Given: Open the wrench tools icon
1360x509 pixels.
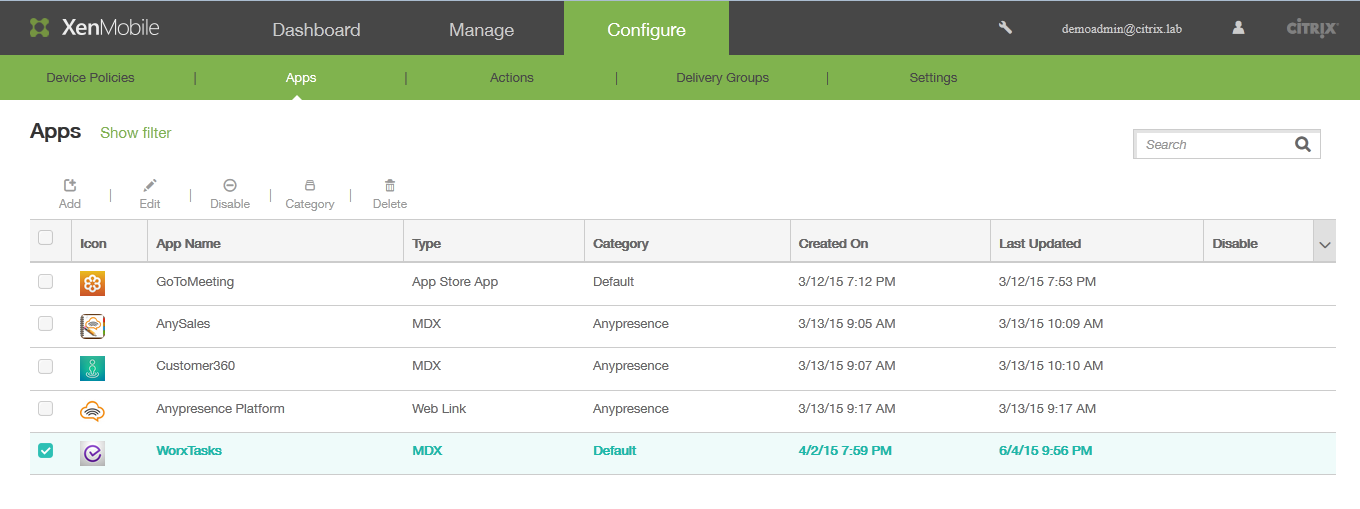Looking at the screenshot, I should click(x=1006, y=28).
